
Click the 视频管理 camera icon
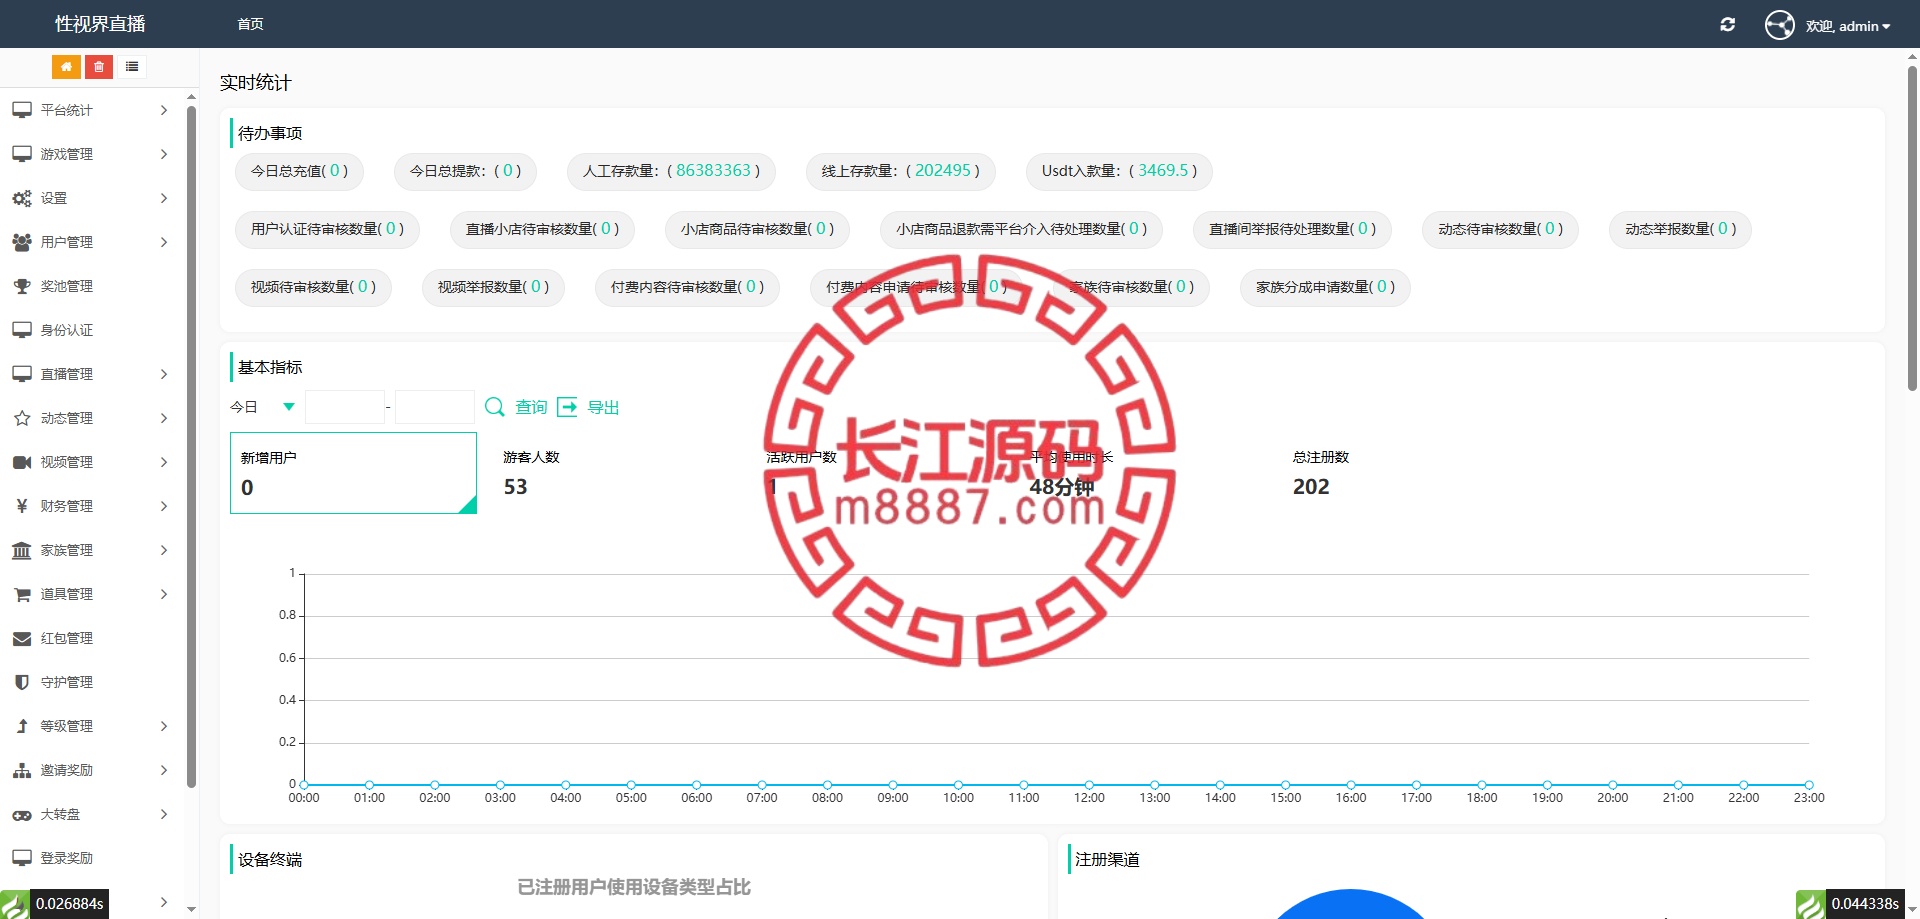[22, 462]
